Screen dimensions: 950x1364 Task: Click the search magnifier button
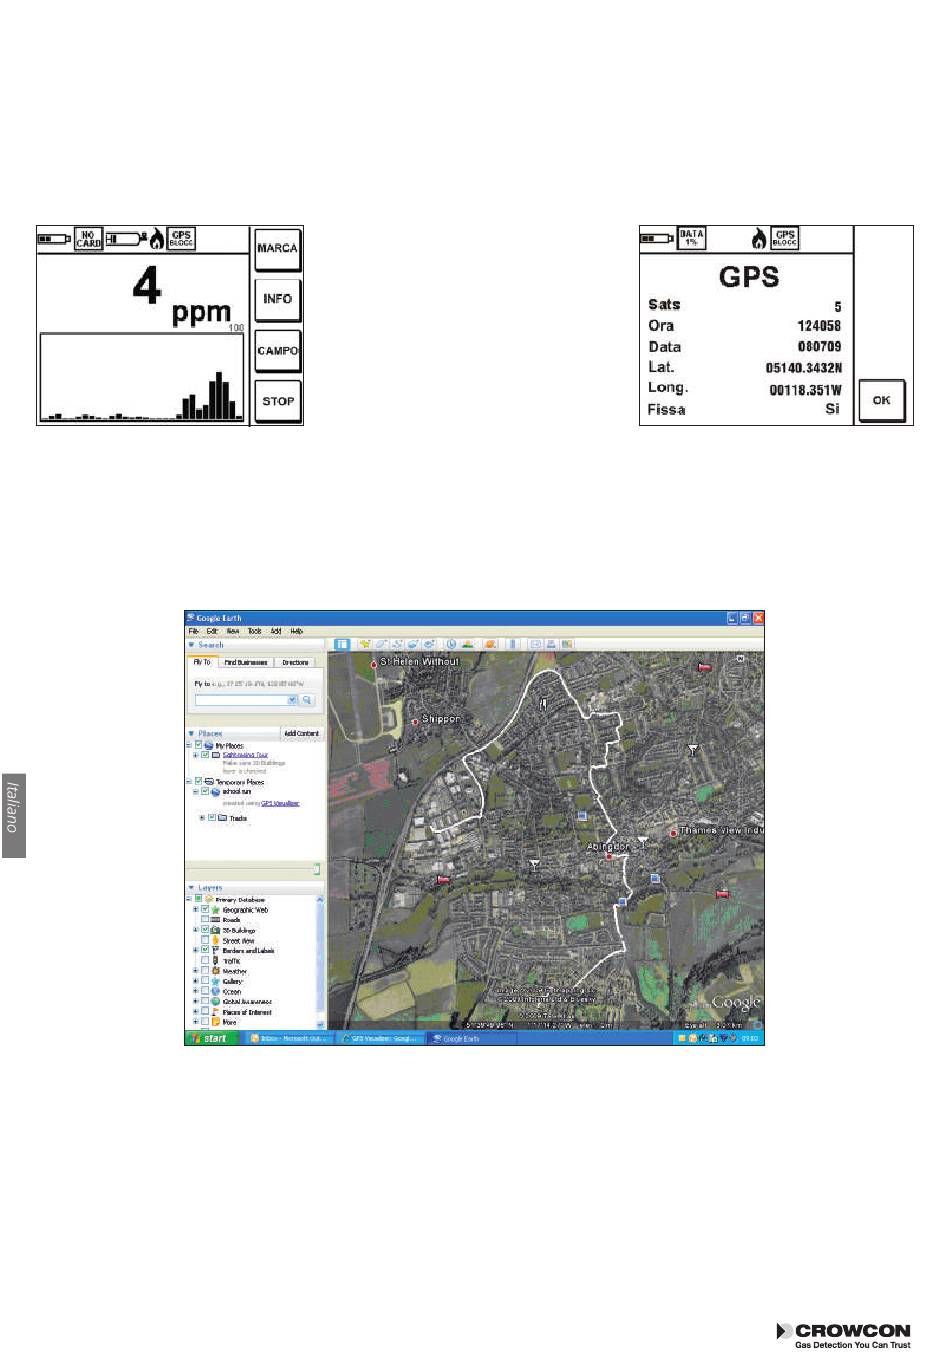tap(308, 700)
